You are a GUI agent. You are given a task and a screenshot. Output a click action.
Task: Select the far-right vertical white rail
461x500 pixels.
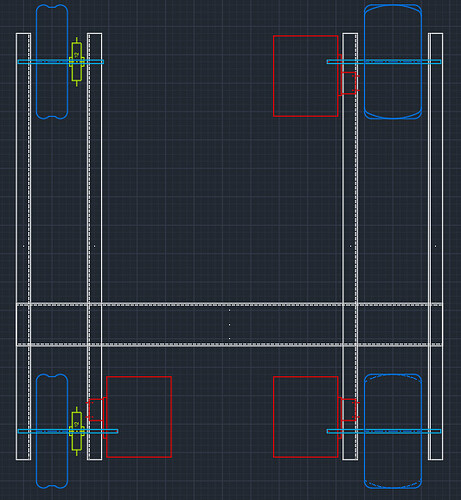pos(436,246)
